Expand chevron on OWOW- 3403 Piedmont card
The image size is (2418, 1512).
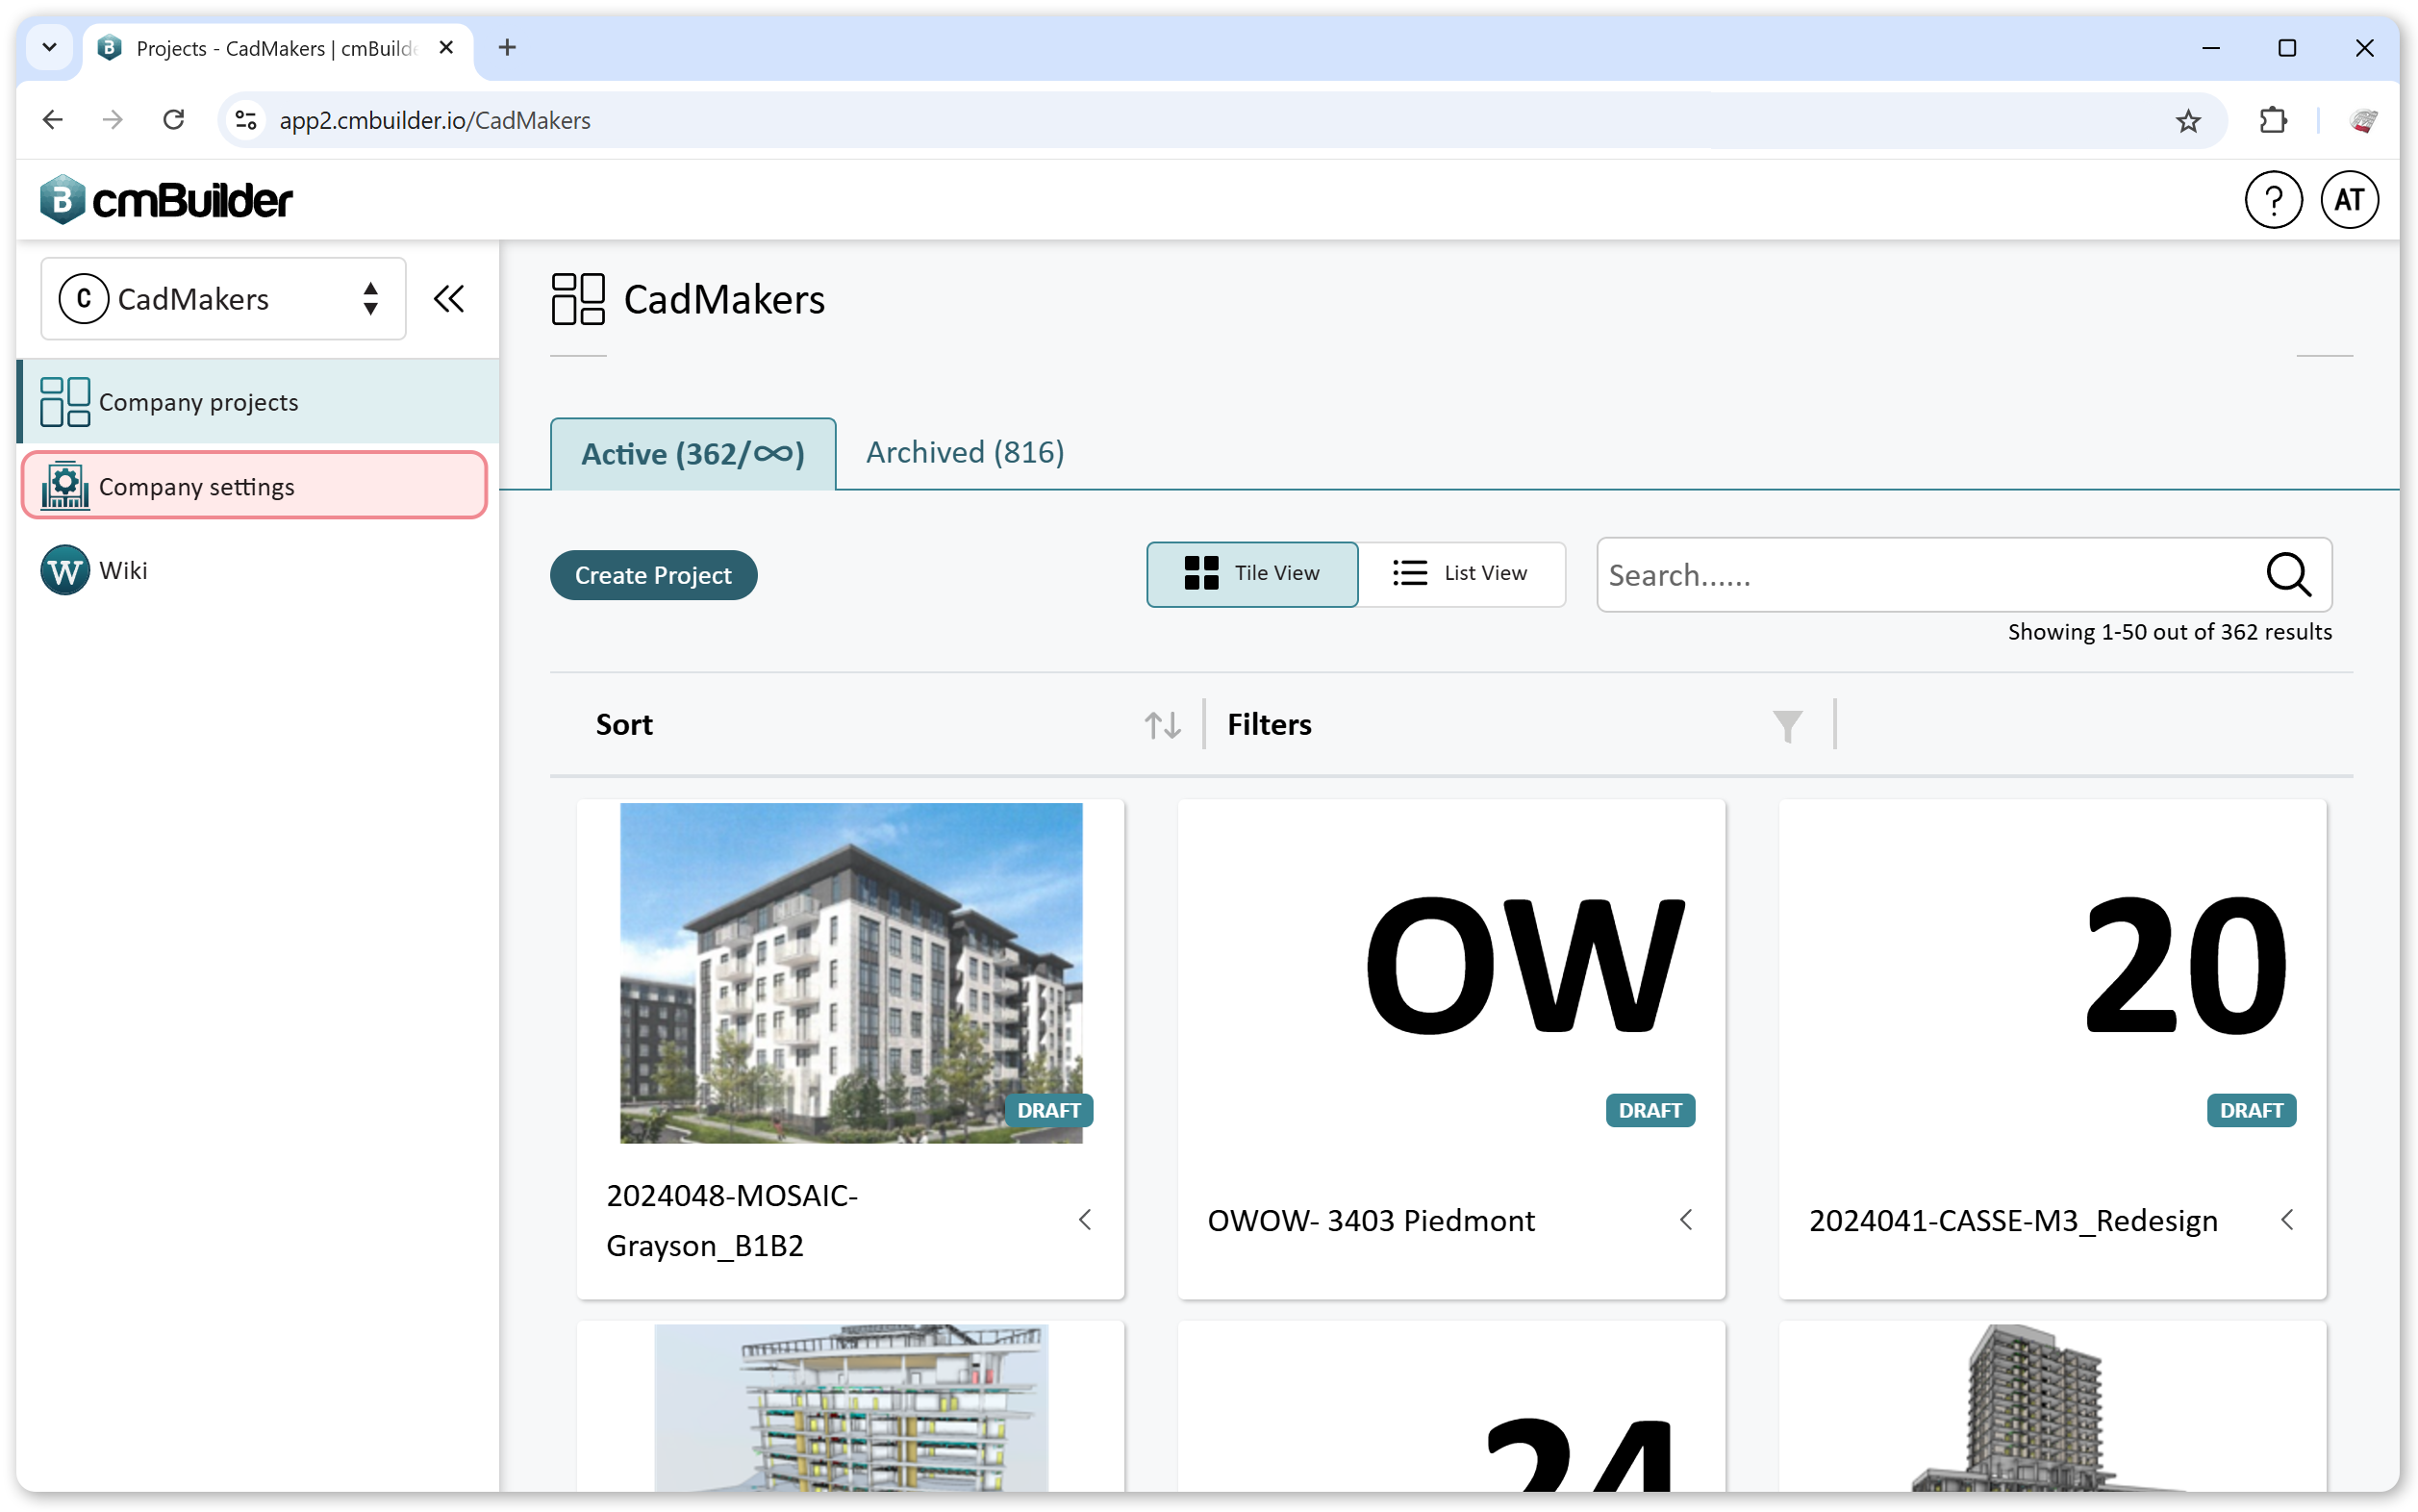(x=1685, y=1219)
